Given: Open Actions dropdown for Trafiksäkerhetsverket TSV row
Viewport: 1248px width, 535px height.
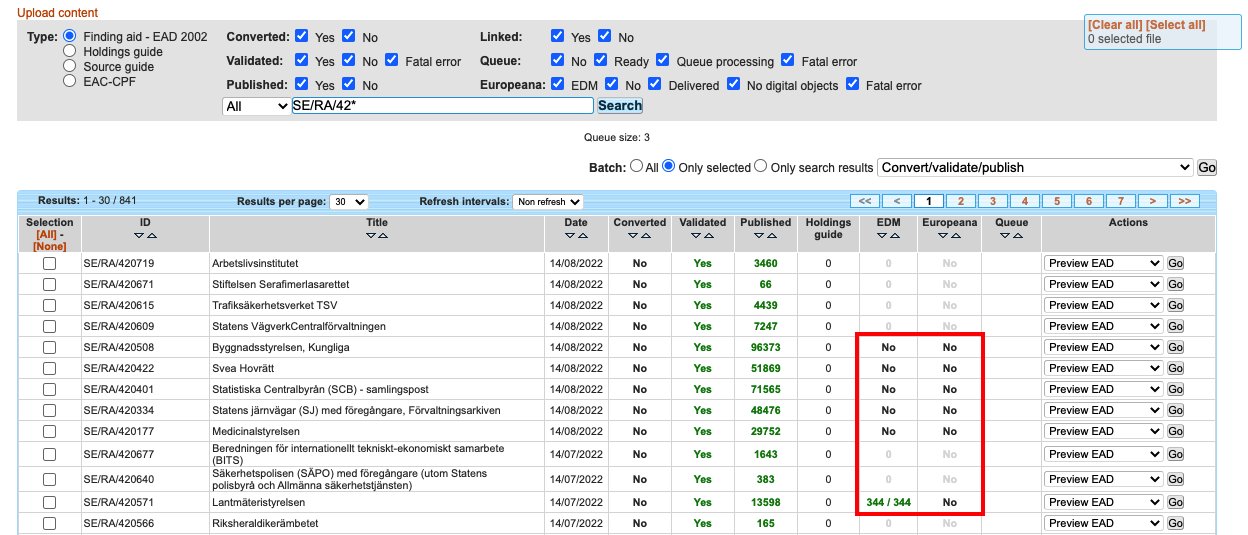Looking at the screenshot, I should tap(1104, 305).
